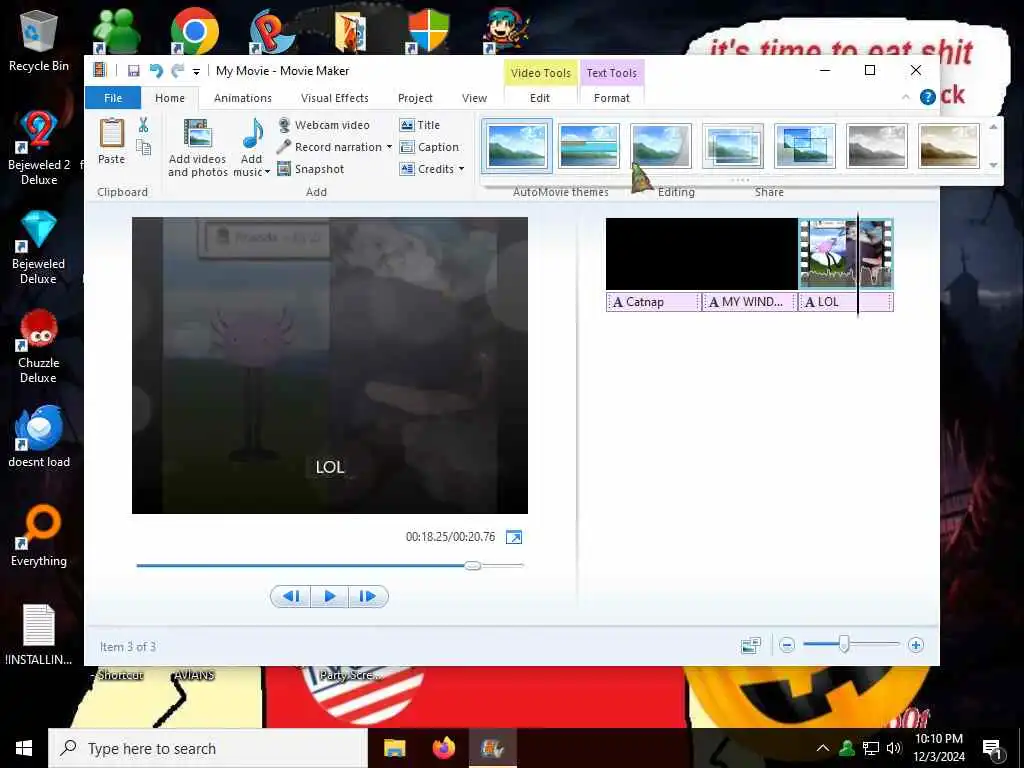
Task: Select the Catnap caption on timeline
Action: (x=653, y=302)
